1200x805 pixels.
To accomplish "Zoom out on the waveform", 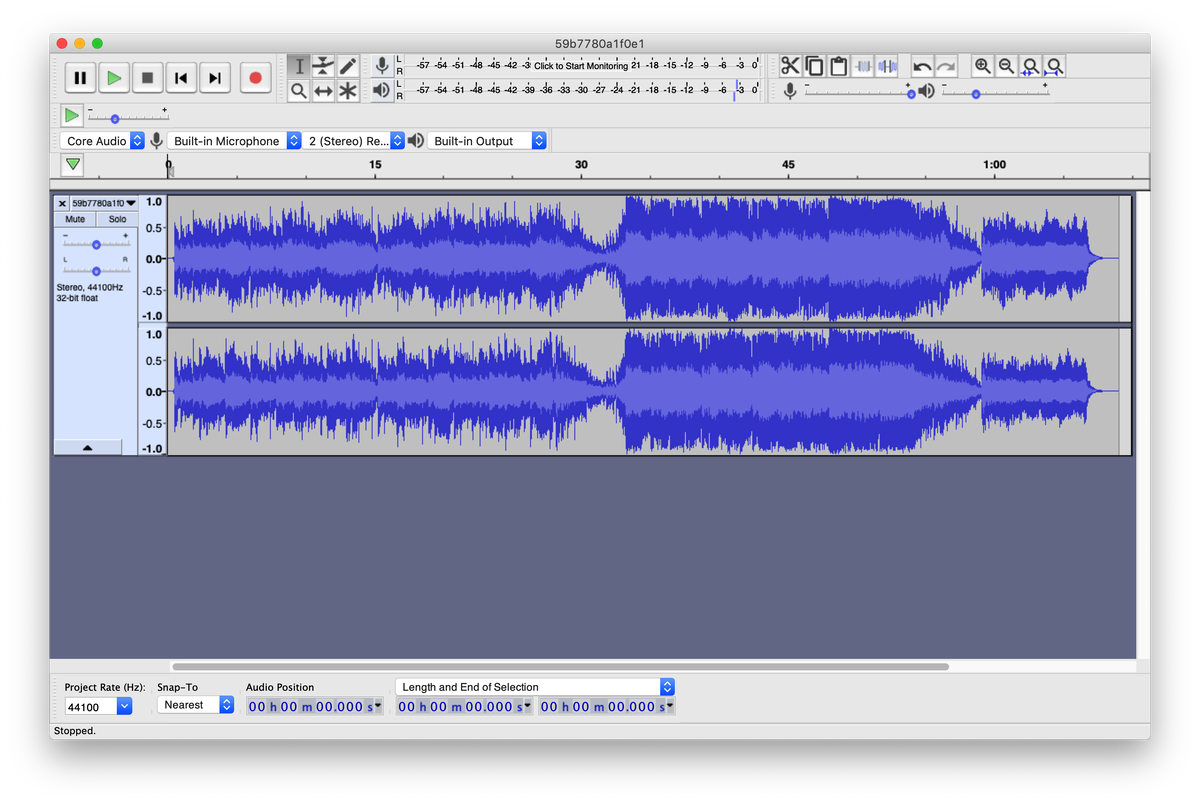I will click(1006, 66).
